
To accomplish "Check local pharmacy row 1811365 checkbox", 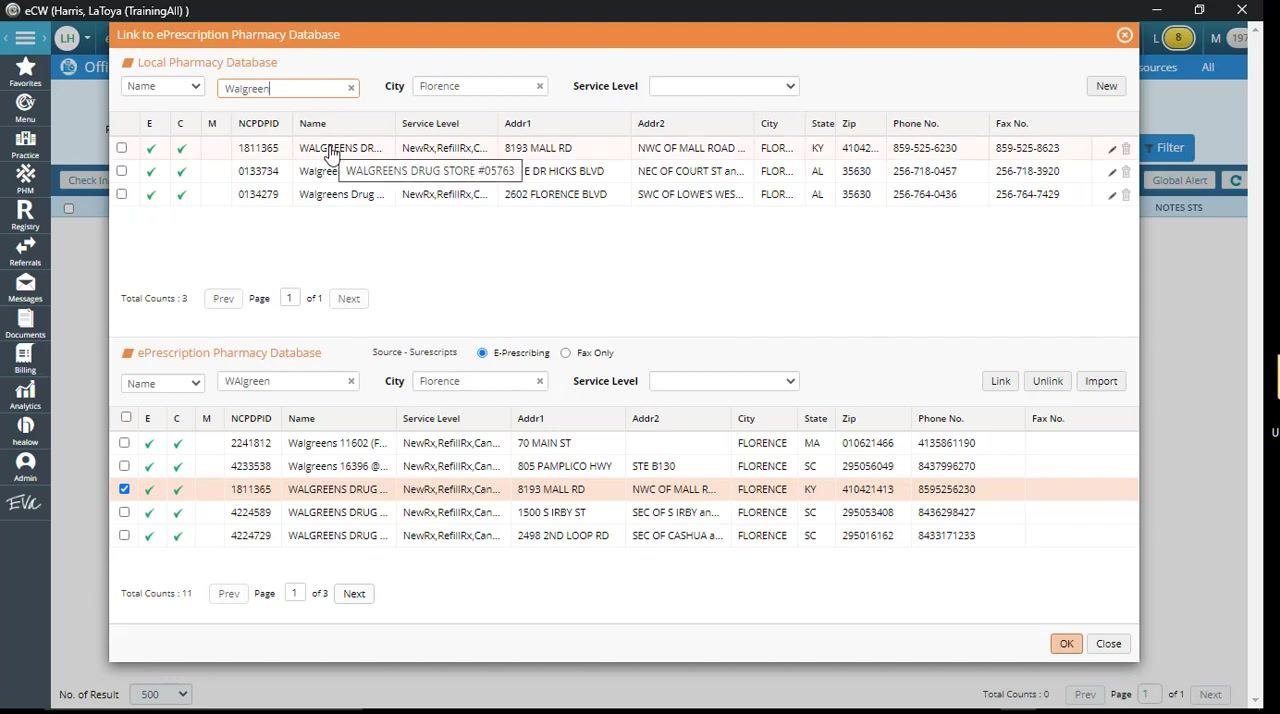I will pyautogui.click(x=122, y=148).
